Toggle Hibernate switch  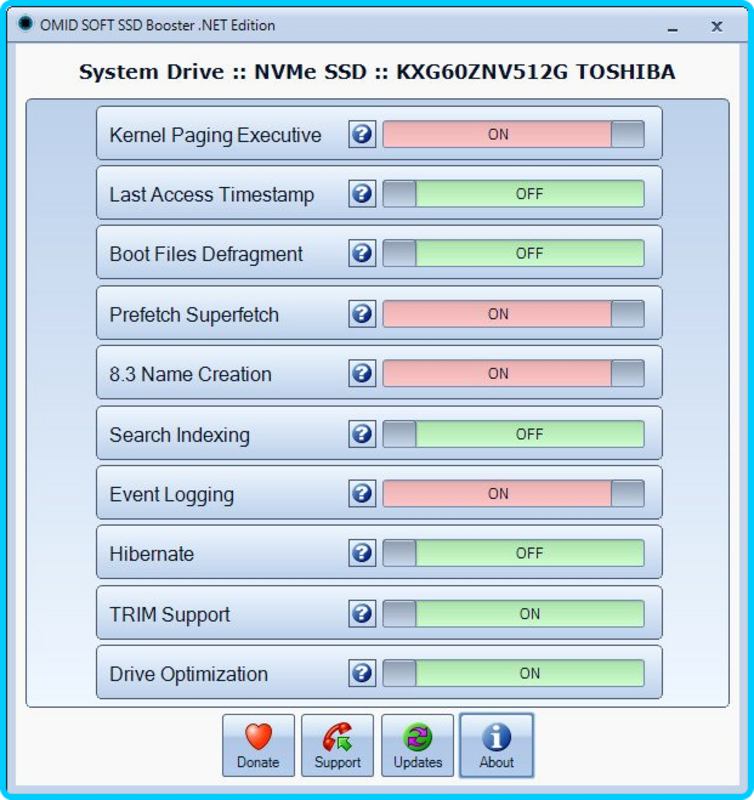click(x=514, y=553)
